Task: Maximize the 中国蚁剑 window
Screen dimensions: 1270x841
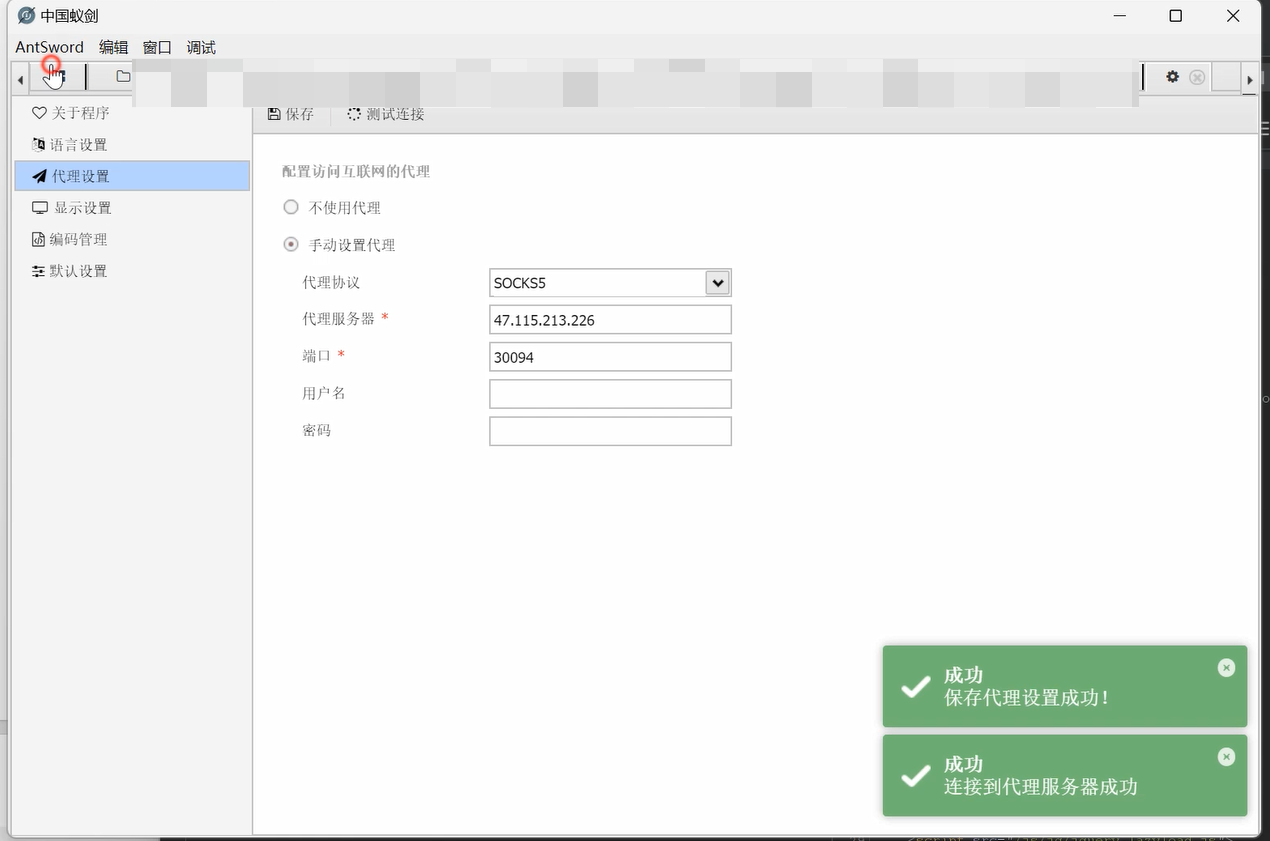Action: point(1176,16)
